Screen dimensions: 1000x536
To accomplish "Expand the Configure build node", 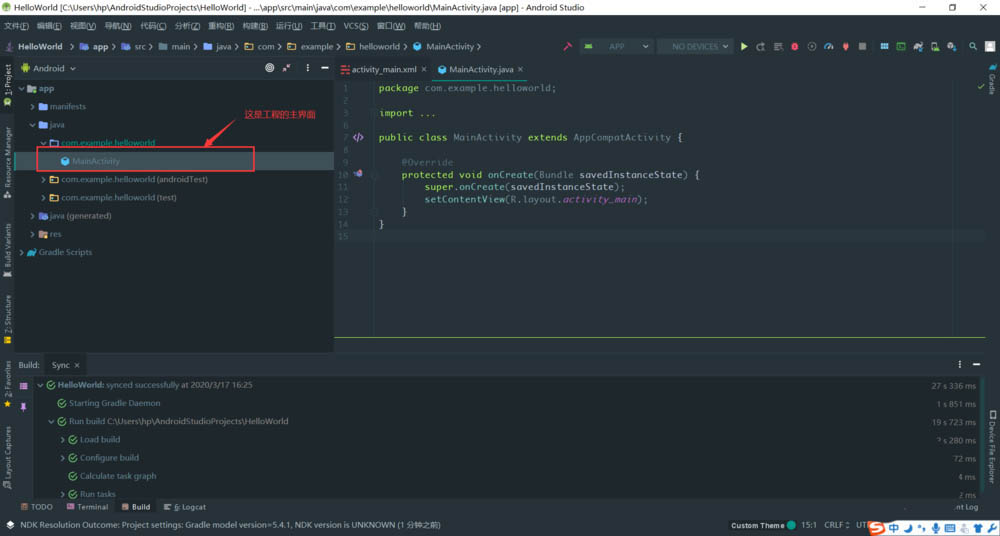I will (x=62, y=458).
